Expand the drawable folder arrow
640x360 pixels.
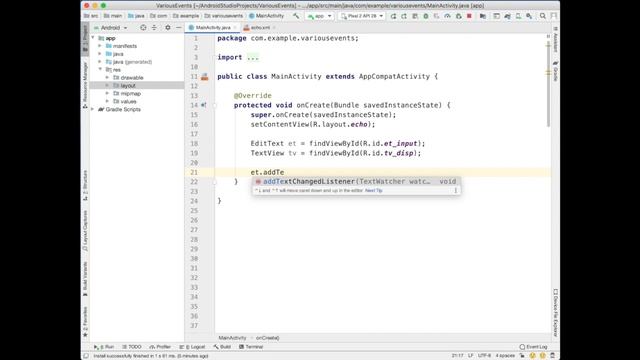pyautogui.click(x=107, y=78)
